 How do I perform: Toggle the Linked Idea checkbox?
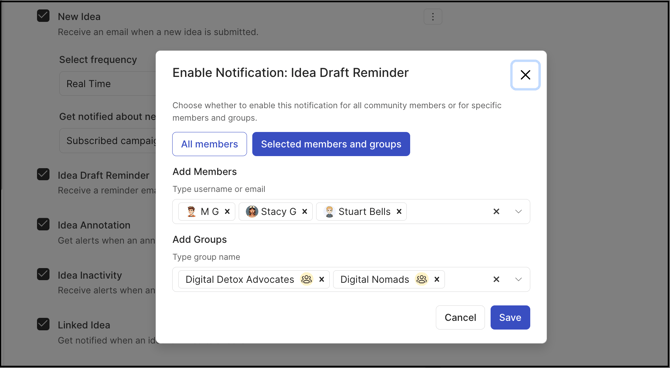[x=43, y=324]
